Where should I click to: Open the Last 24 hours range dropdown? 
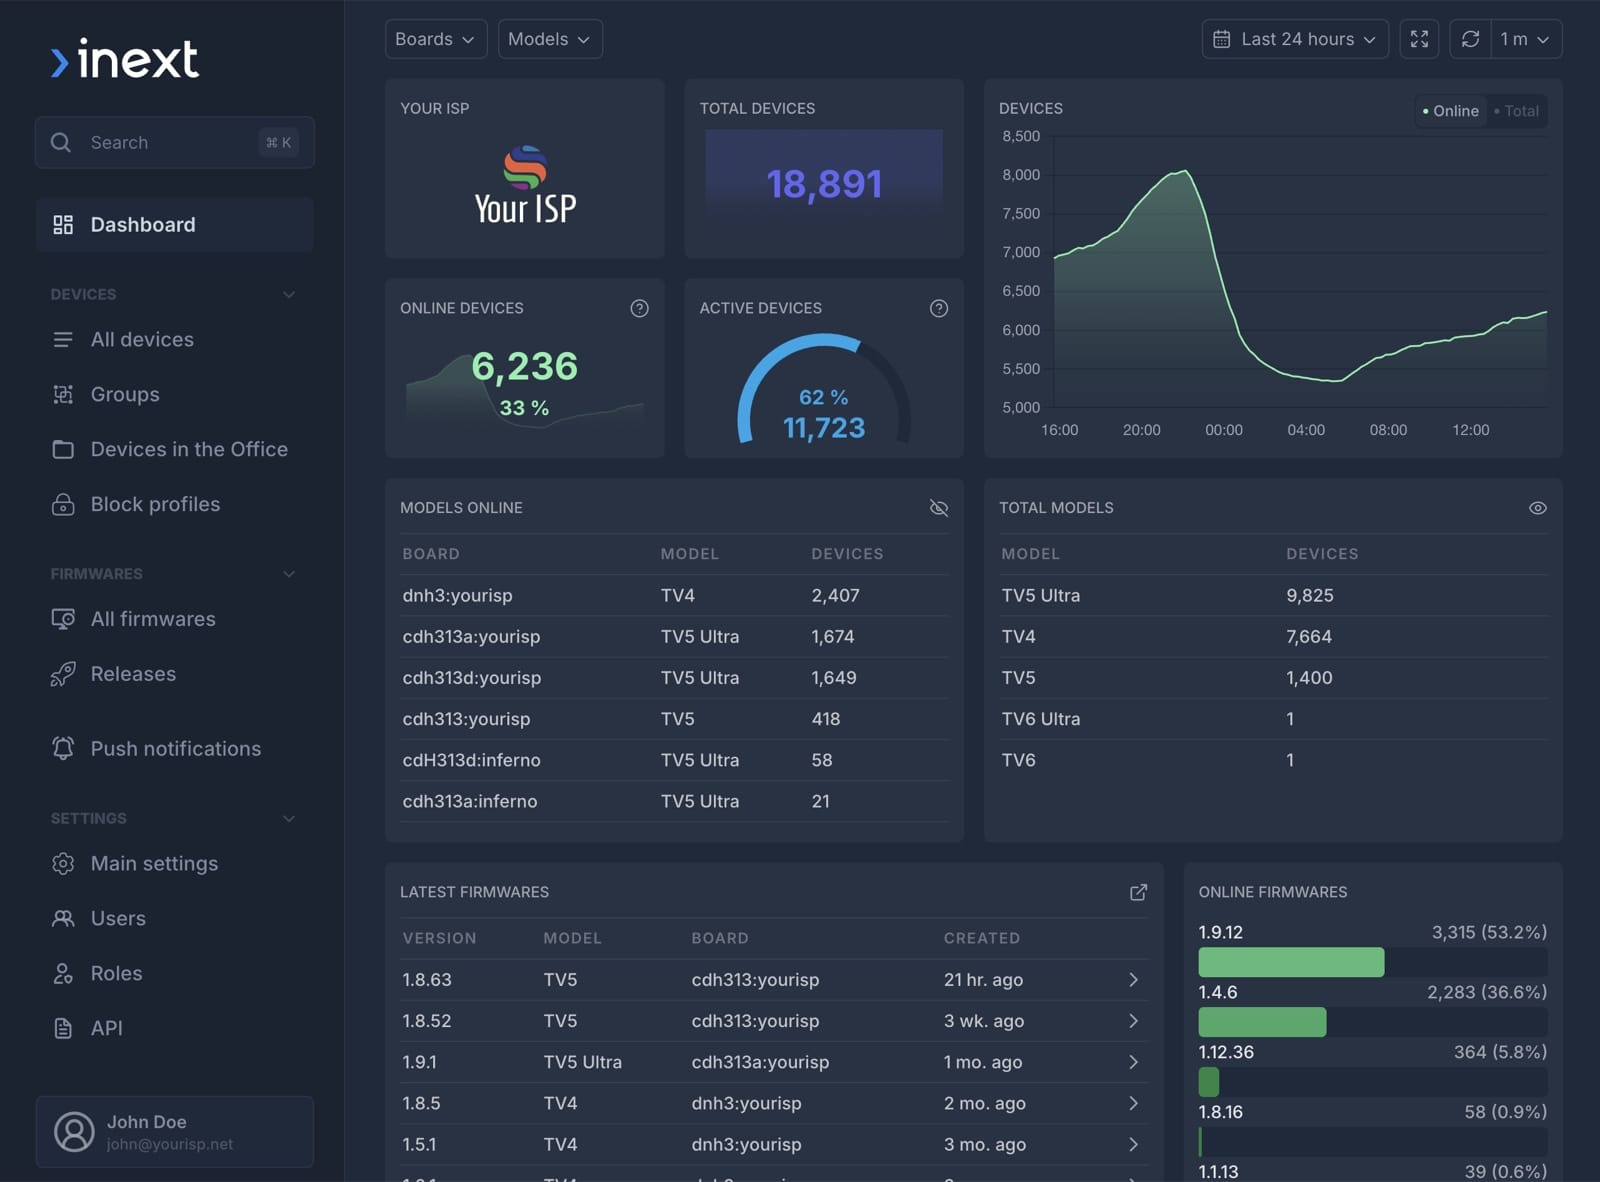(1295, 39)
